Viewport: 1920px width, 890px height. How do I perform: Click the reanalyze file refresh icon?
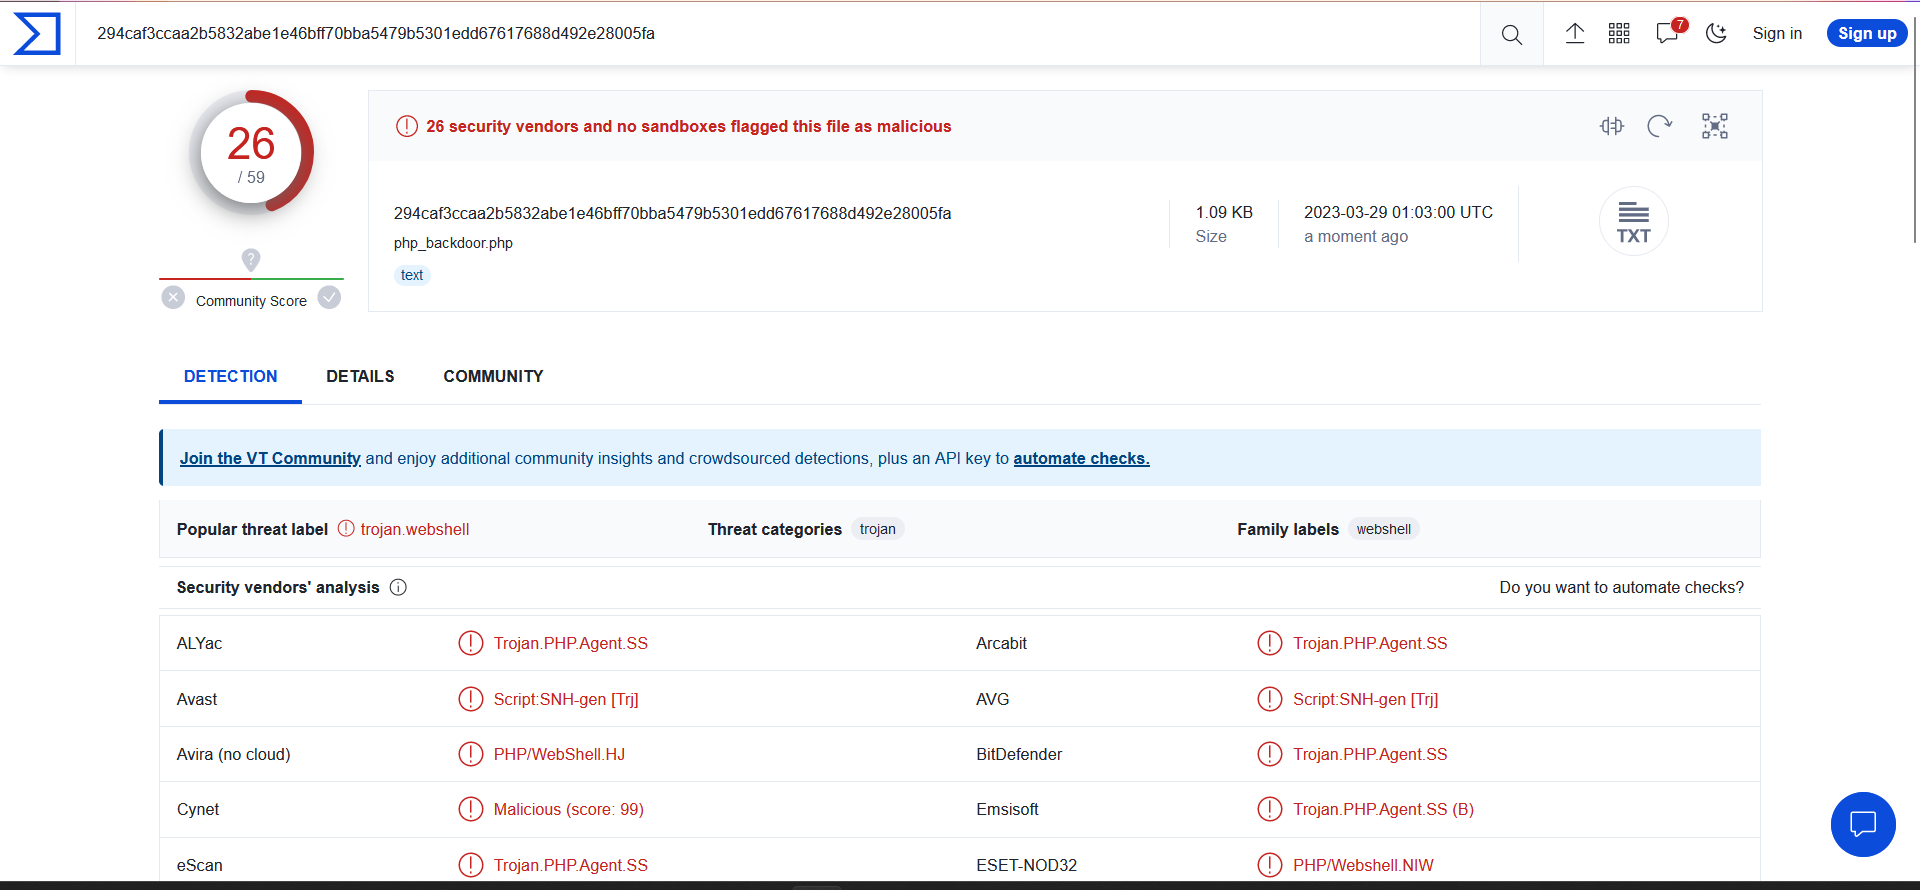pos(1660,126)
